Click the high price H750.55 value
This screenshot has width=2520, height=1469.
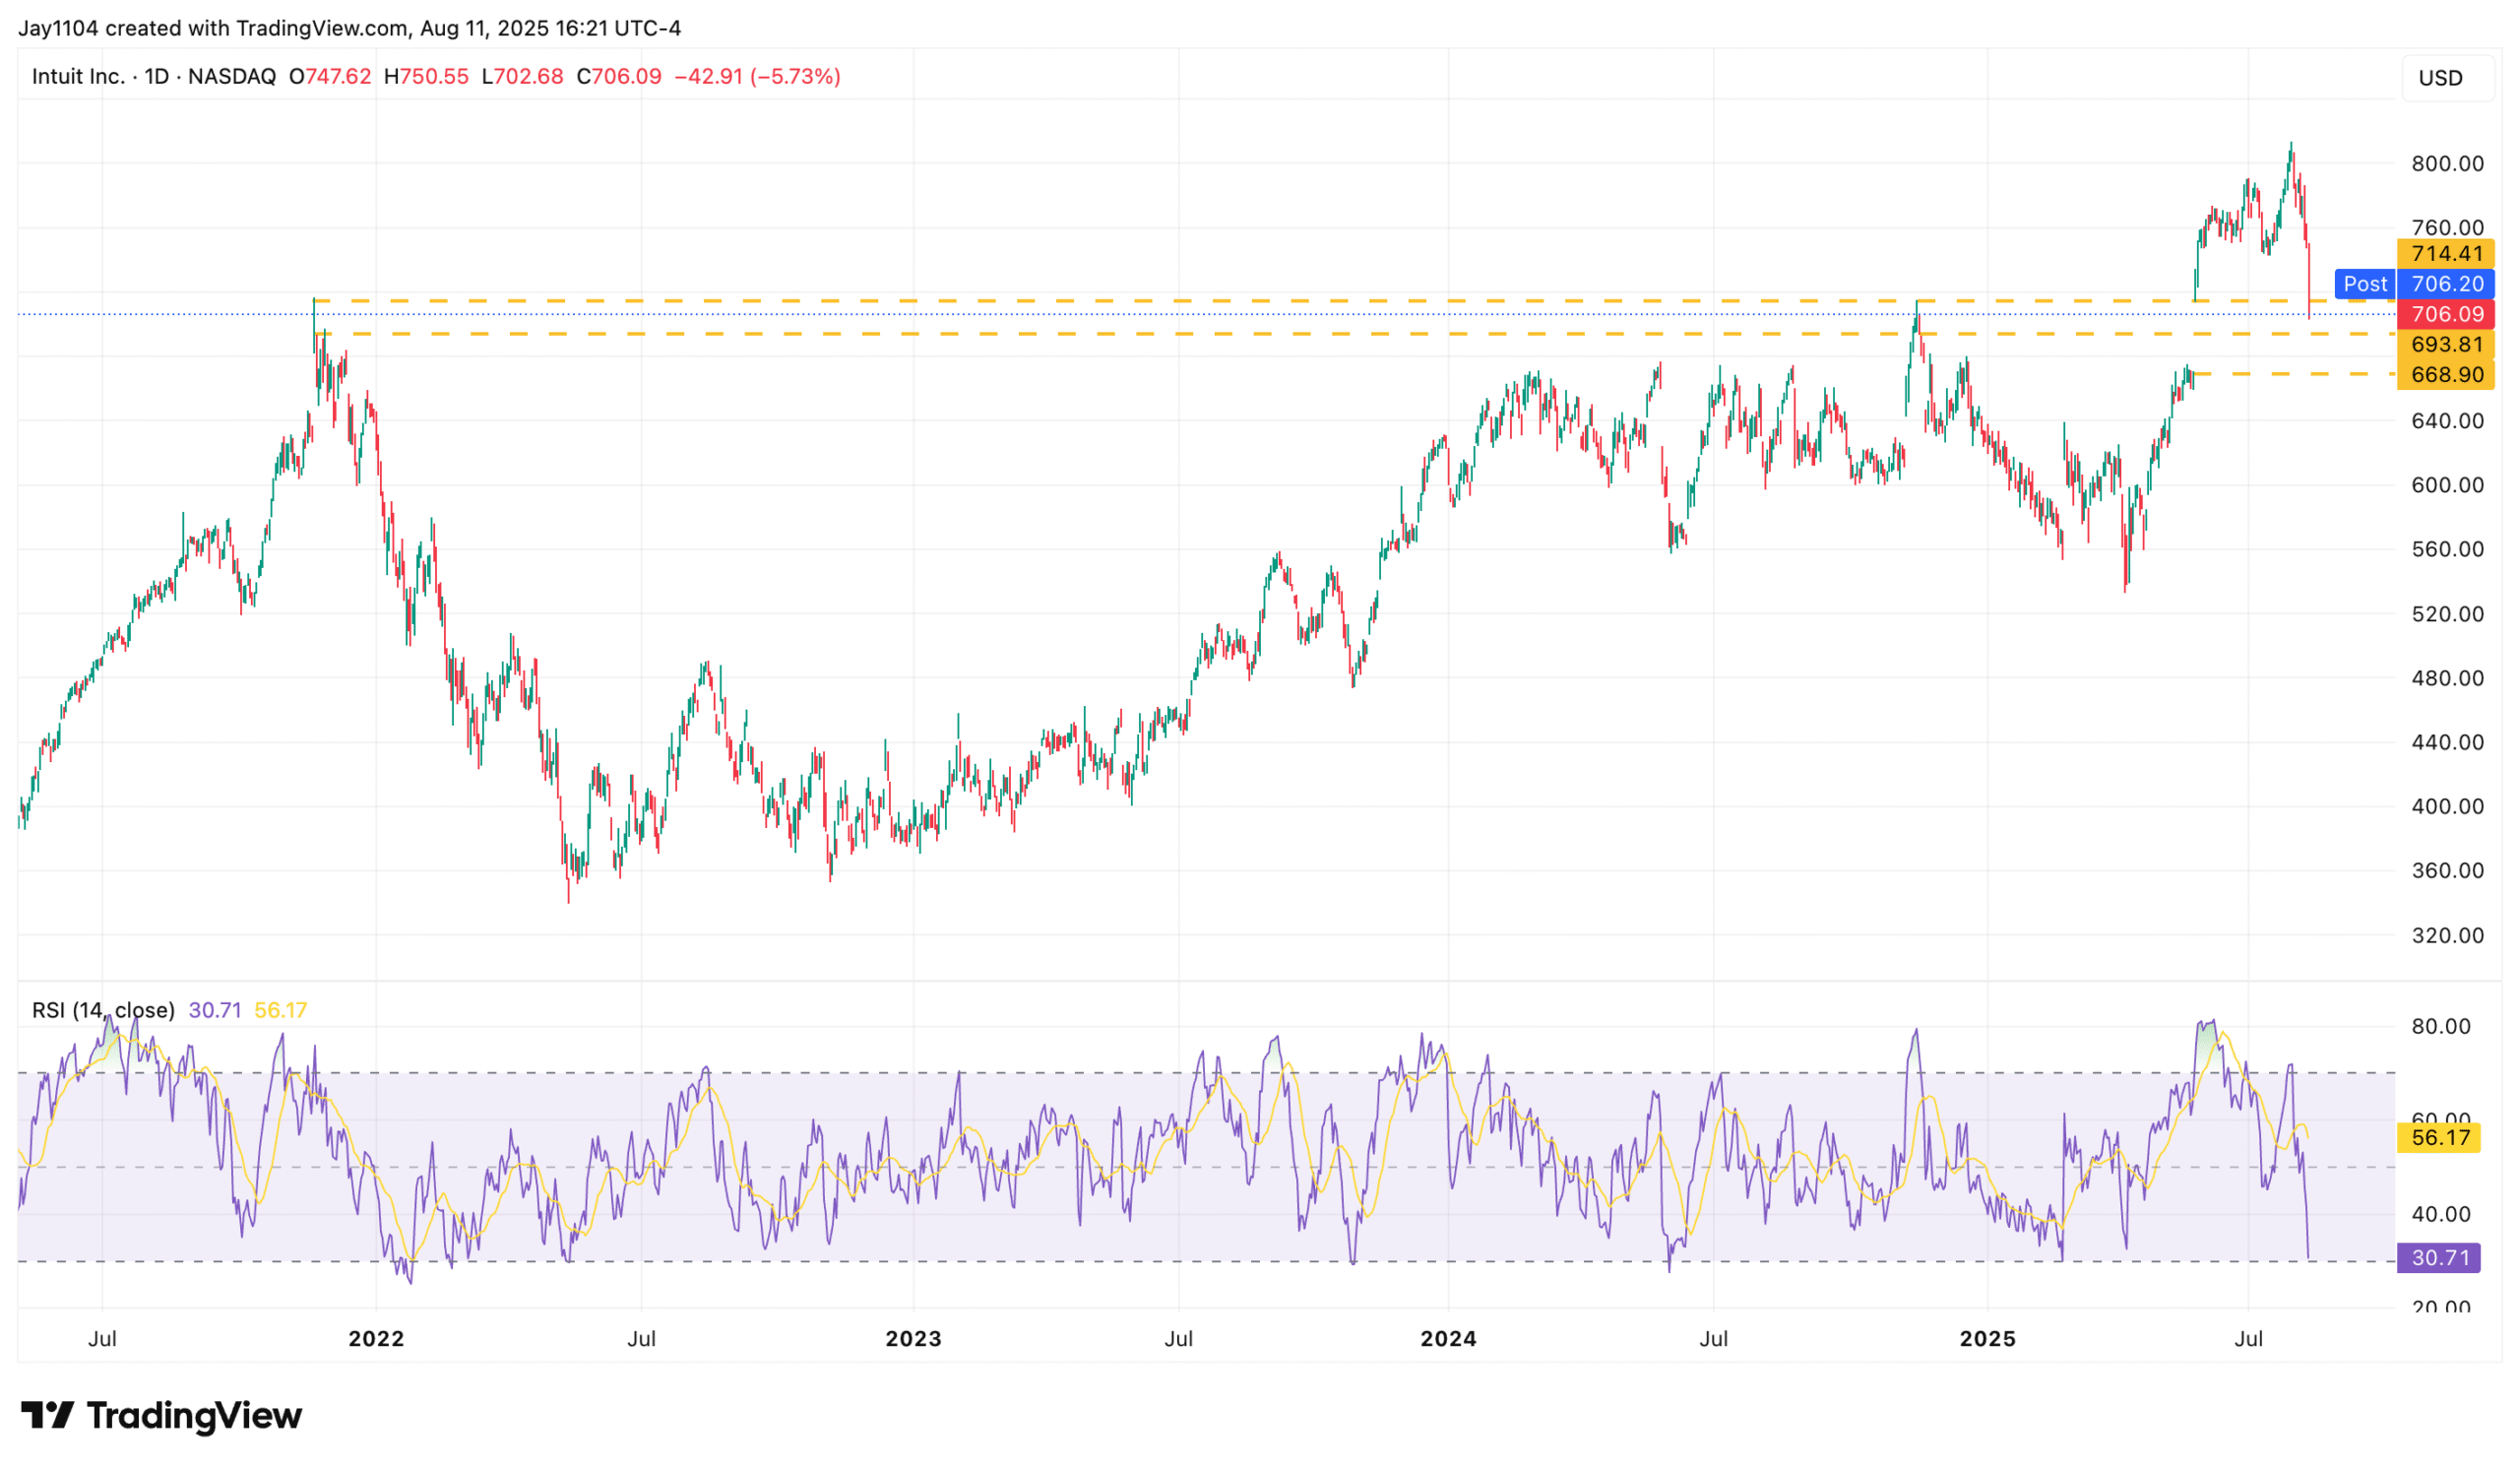coord(426,77)
